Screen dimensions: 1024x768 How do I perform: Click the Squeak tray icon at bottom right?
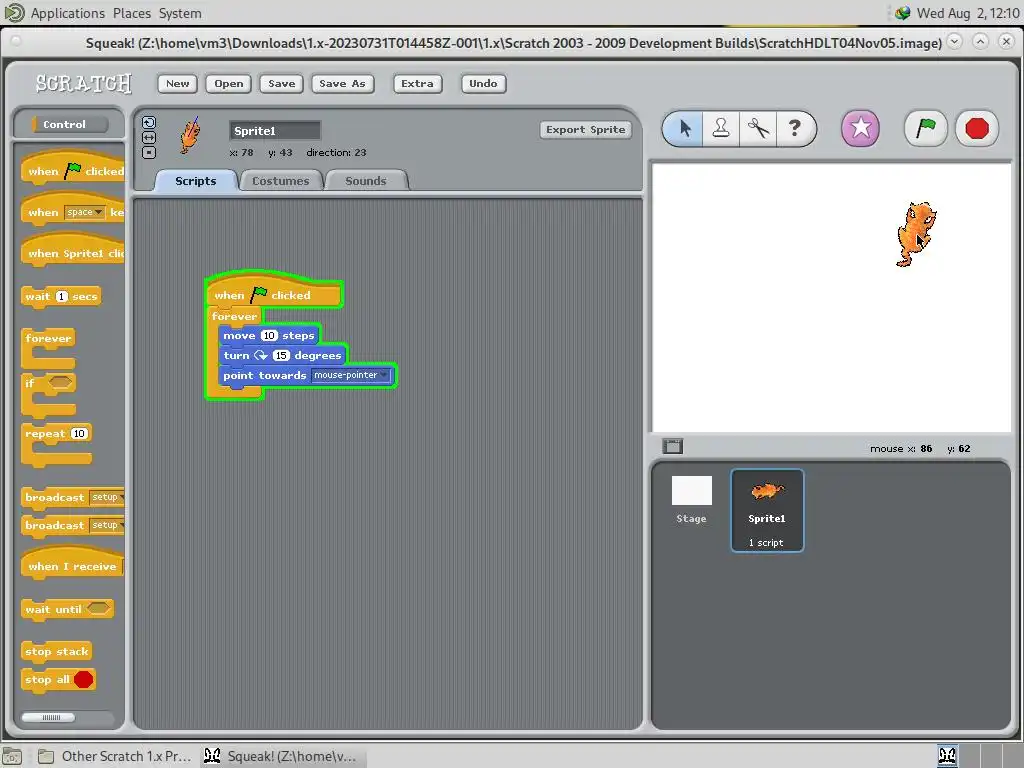click(x=948, y=756)
